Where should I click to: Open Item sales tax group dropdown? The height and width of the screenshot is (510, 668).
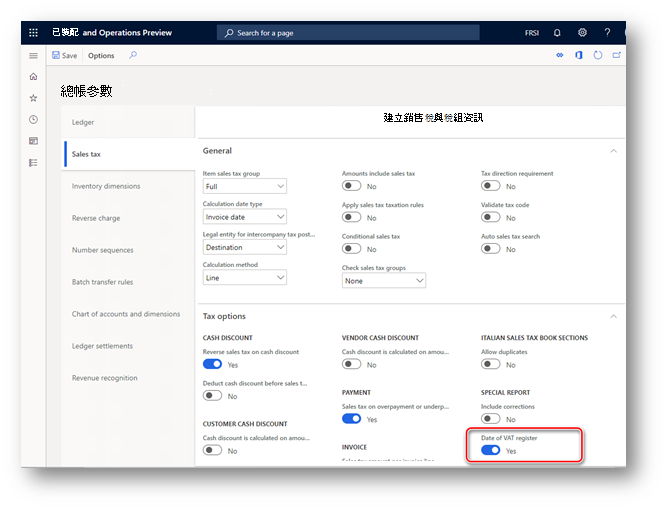click(245, 186)
